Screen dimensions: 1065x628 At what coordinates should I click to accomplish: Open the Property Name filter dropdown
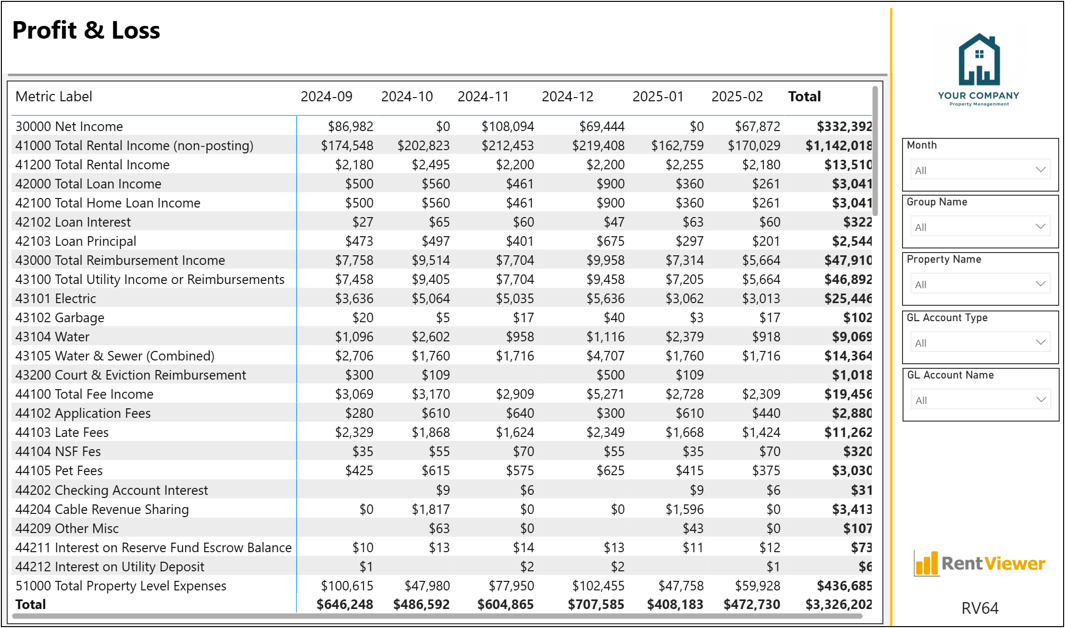pos(980,284)
